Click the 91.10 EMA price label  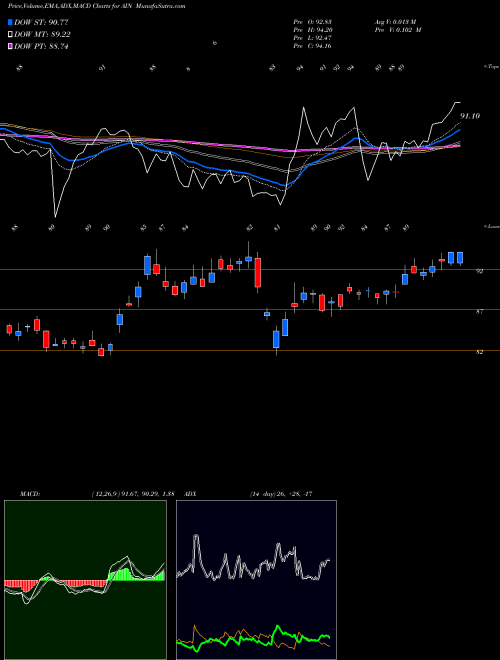click(x=470, y=116)
